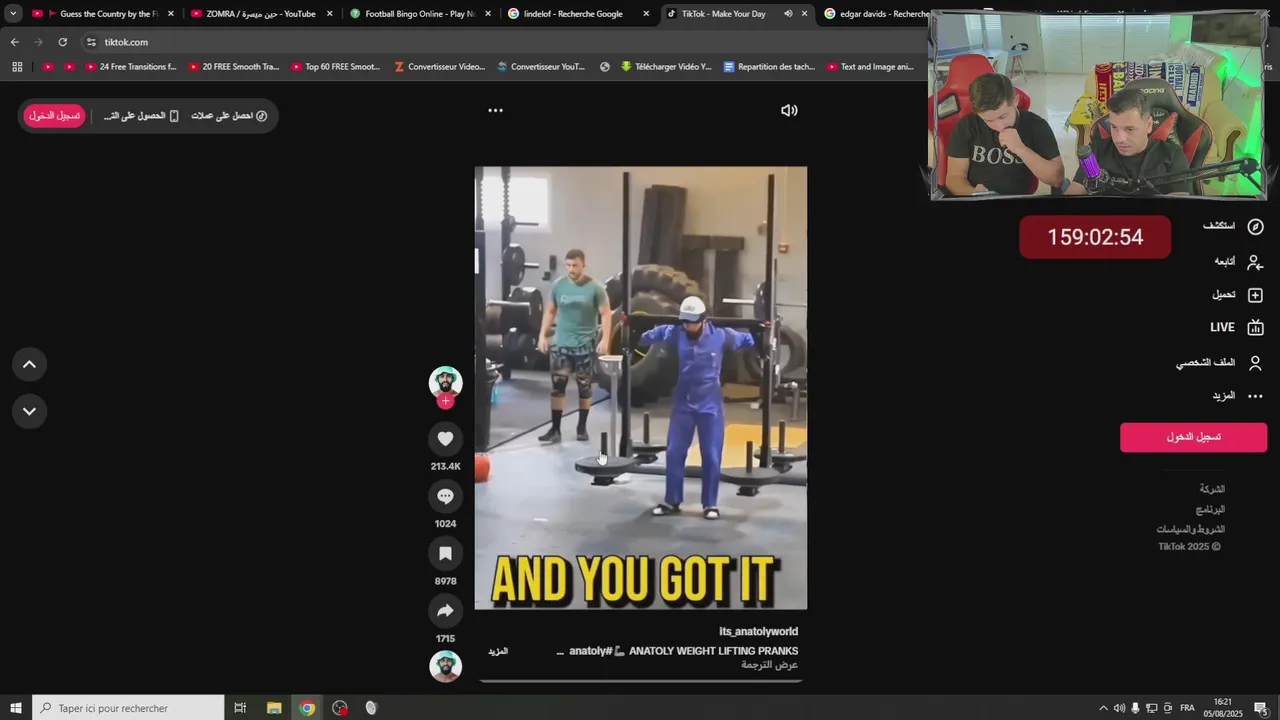Switch to lindelof Recherche Google tab
This screenshot has width=1280, height=720.
577,14
